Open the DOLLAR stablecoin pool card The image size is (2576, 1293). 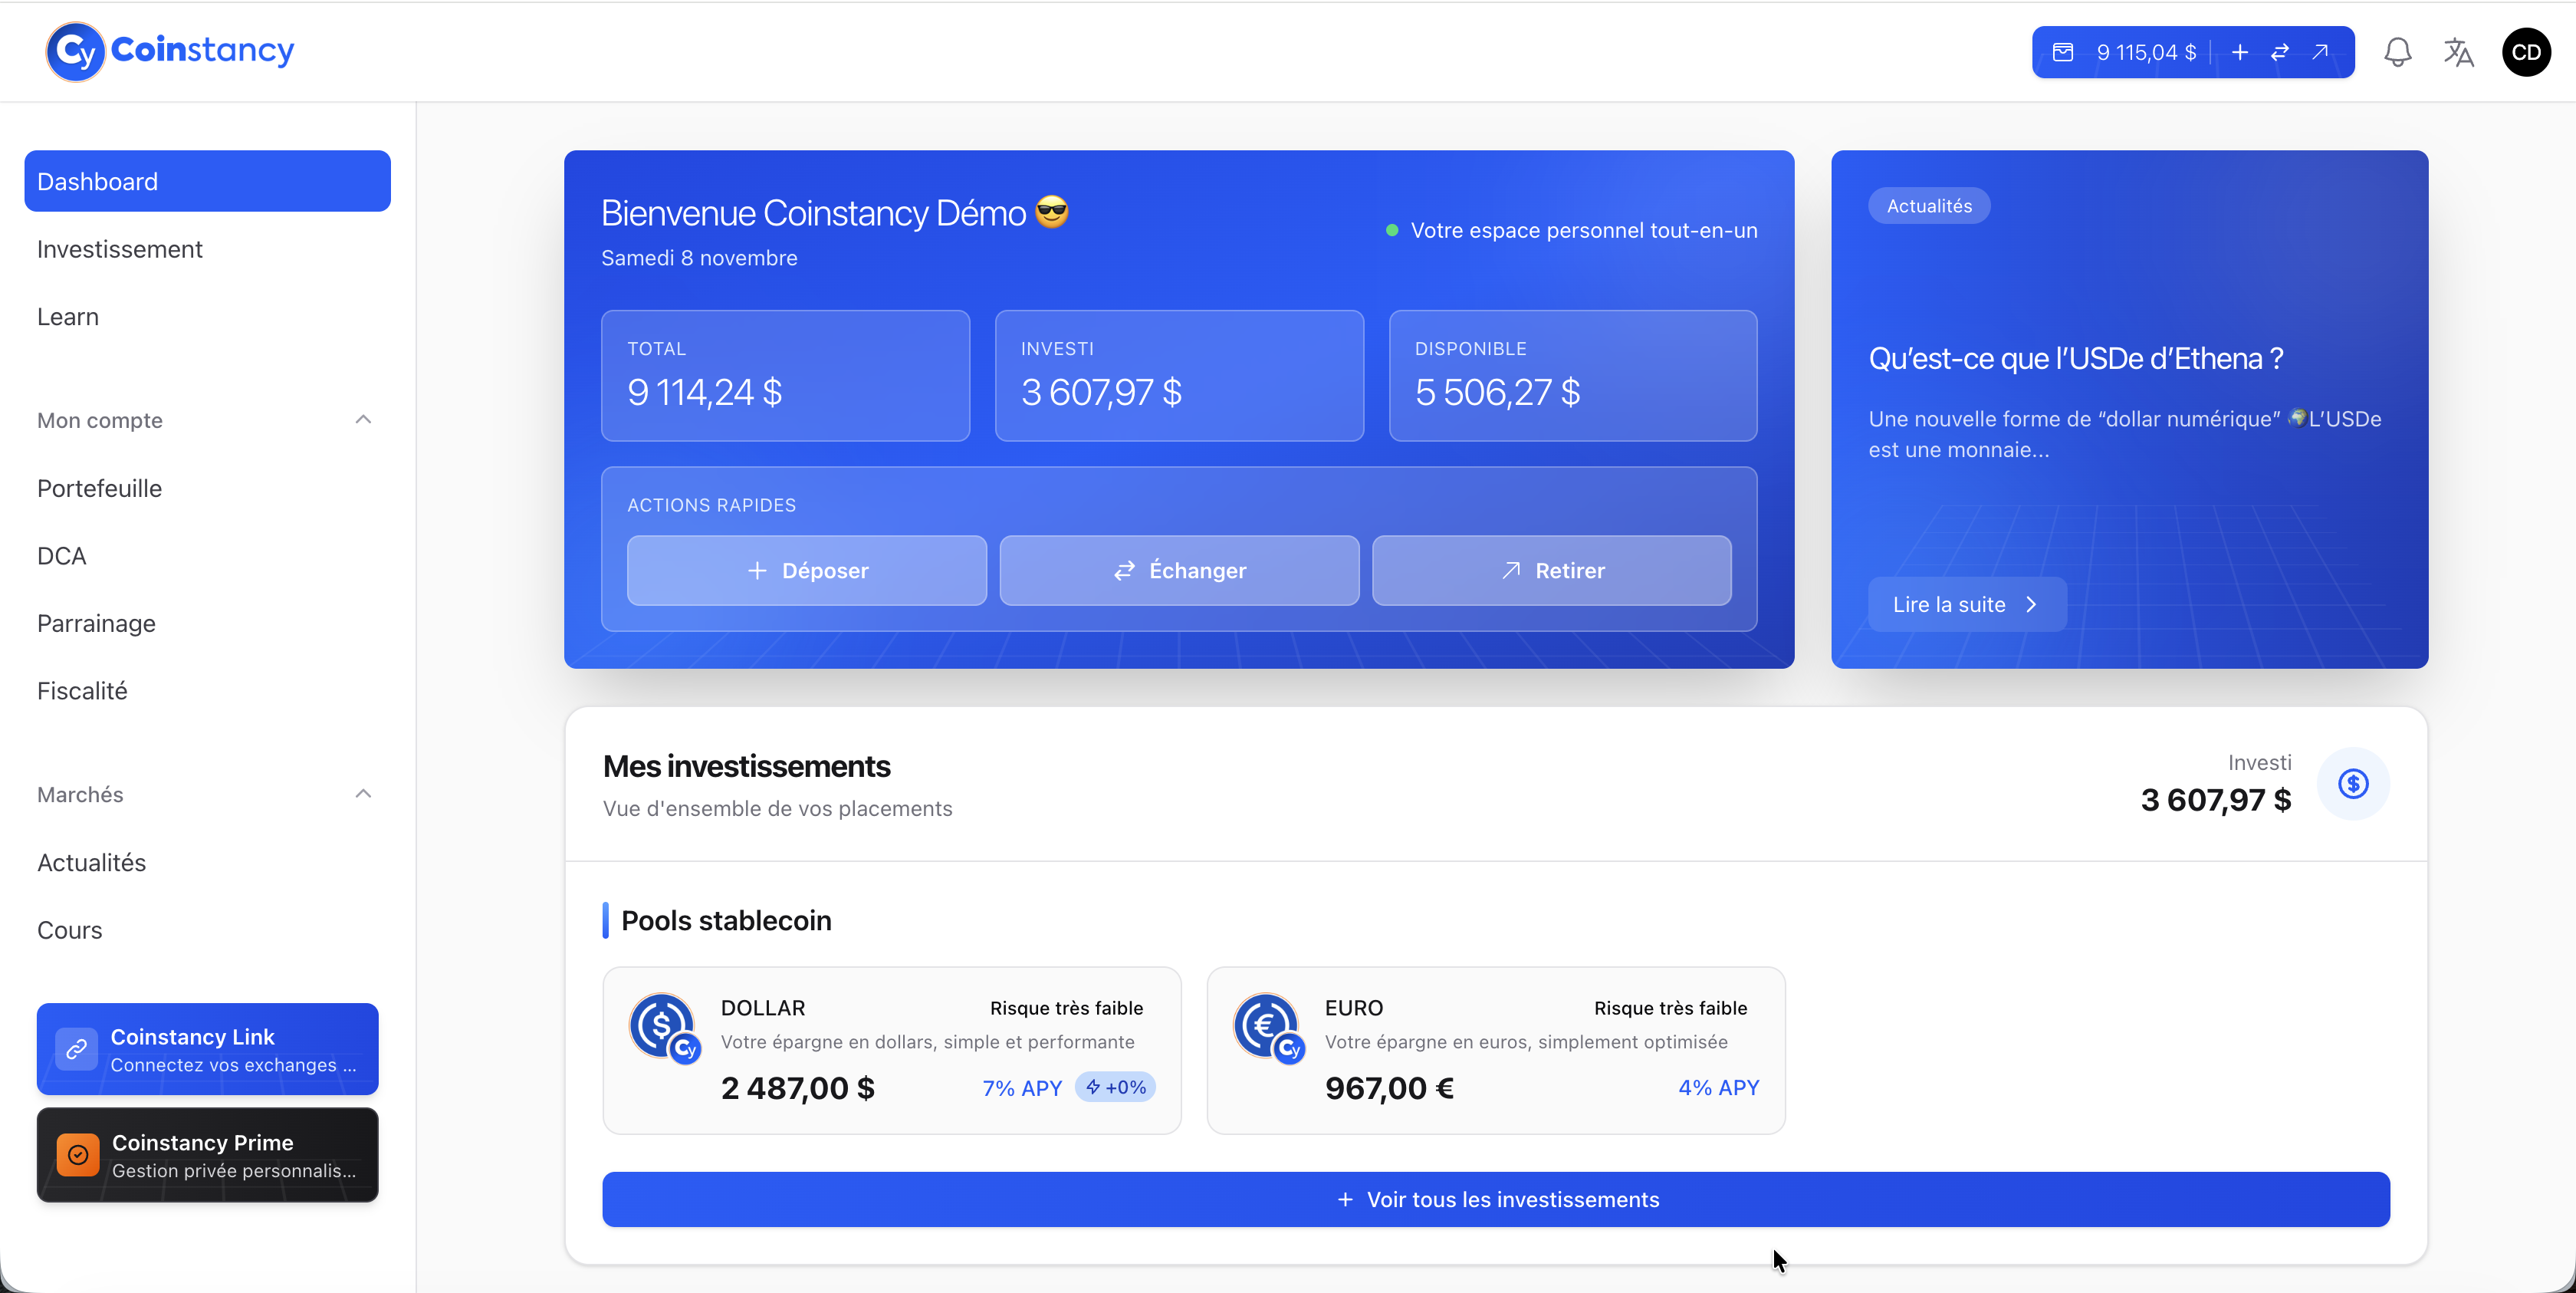pos(891,1049)
